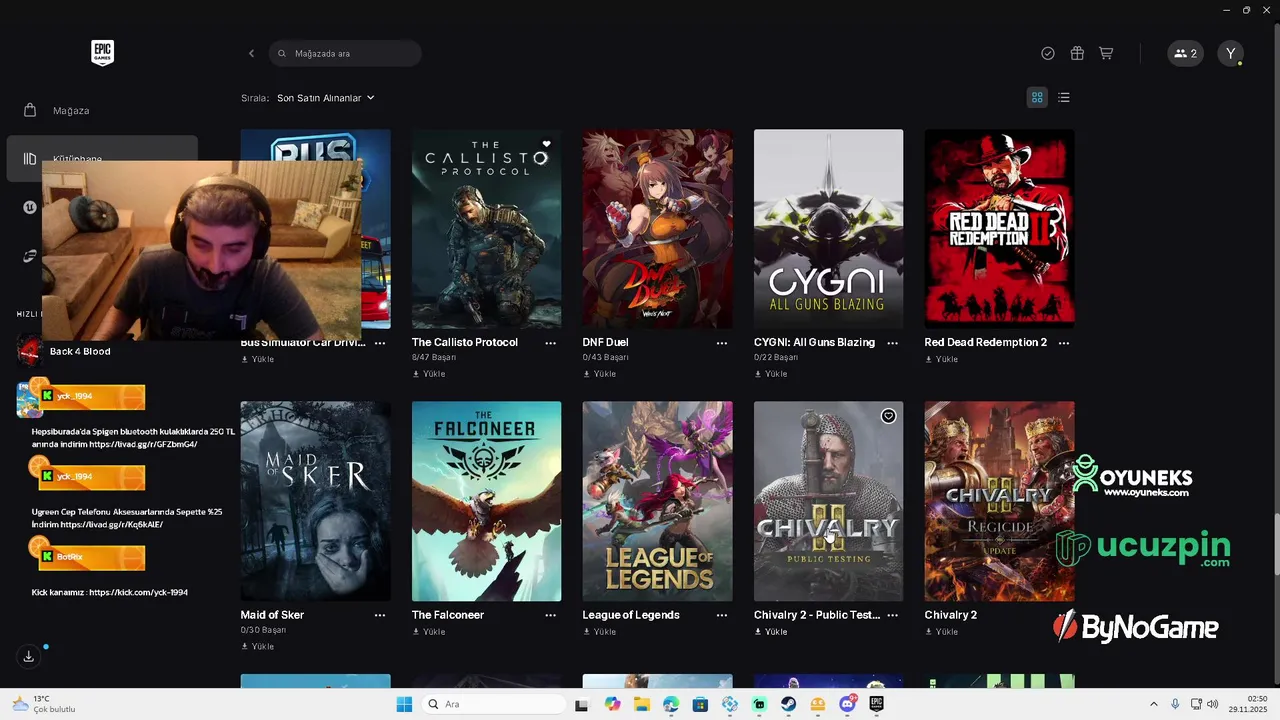The height and width of the screenshot is (720, 1280).
Task: Open the Y profile avatar menu
Action: (1231, 53)
